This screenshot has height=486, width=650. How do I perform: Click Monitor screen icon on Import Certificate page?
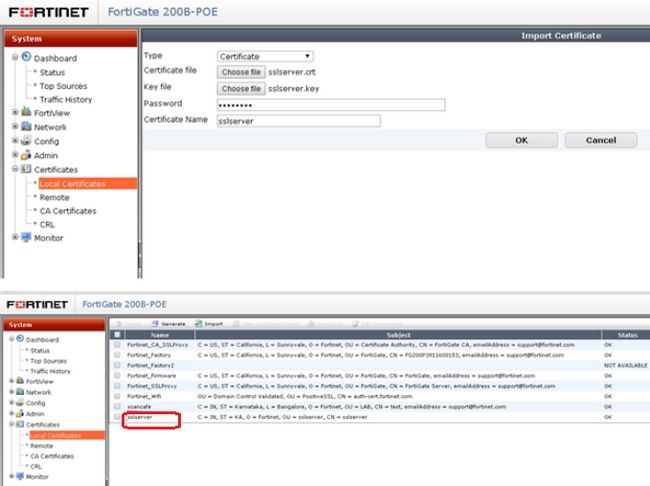point(26,237)
